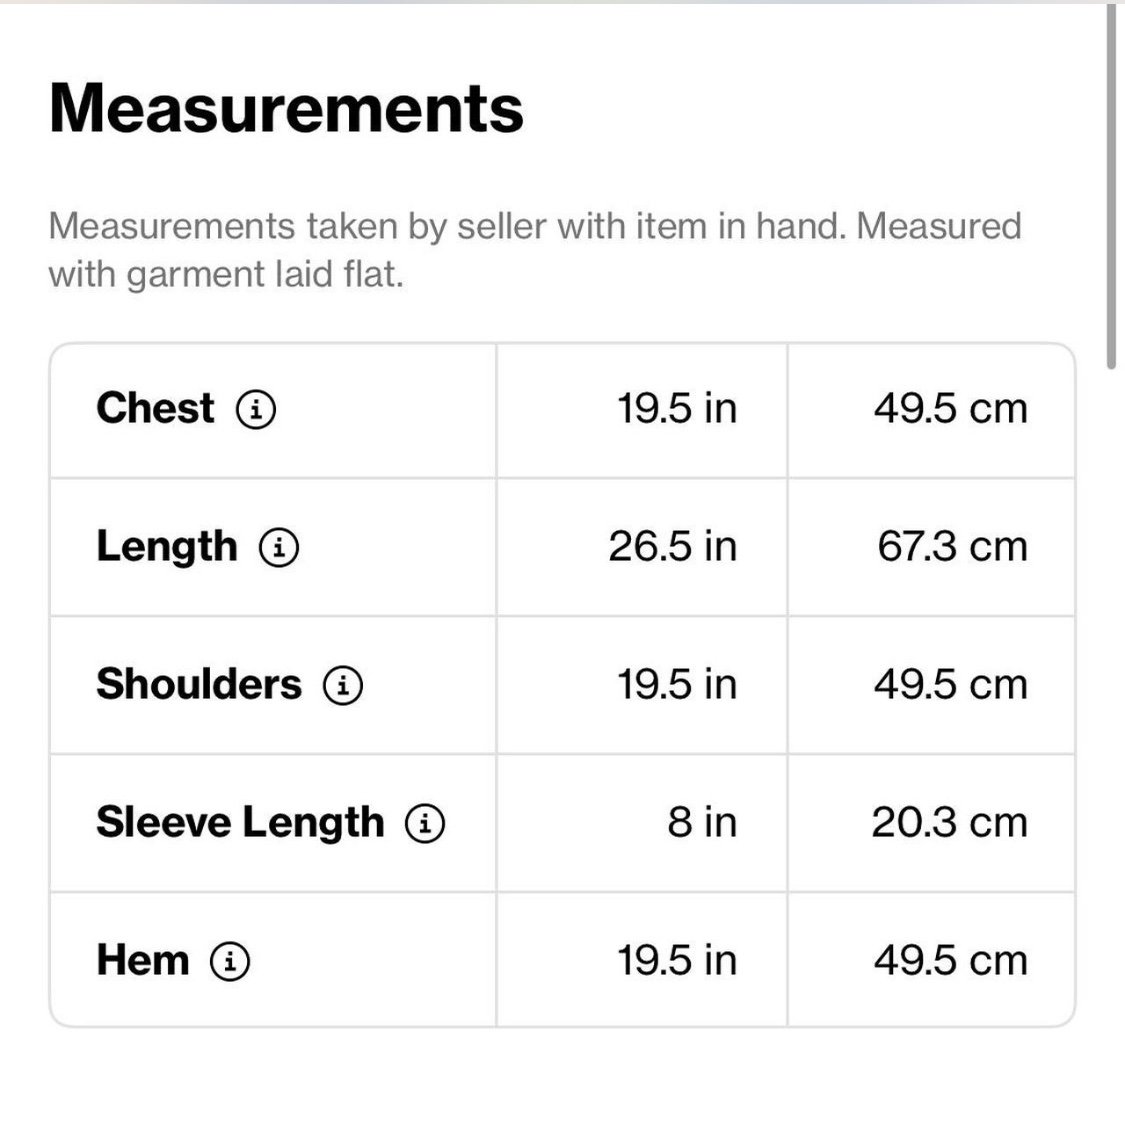Image resolution: width=1125 pixels, height=1122 pixels.
Task: Open the Shoulders measurement info icon
Action: [x=343, y=685]
